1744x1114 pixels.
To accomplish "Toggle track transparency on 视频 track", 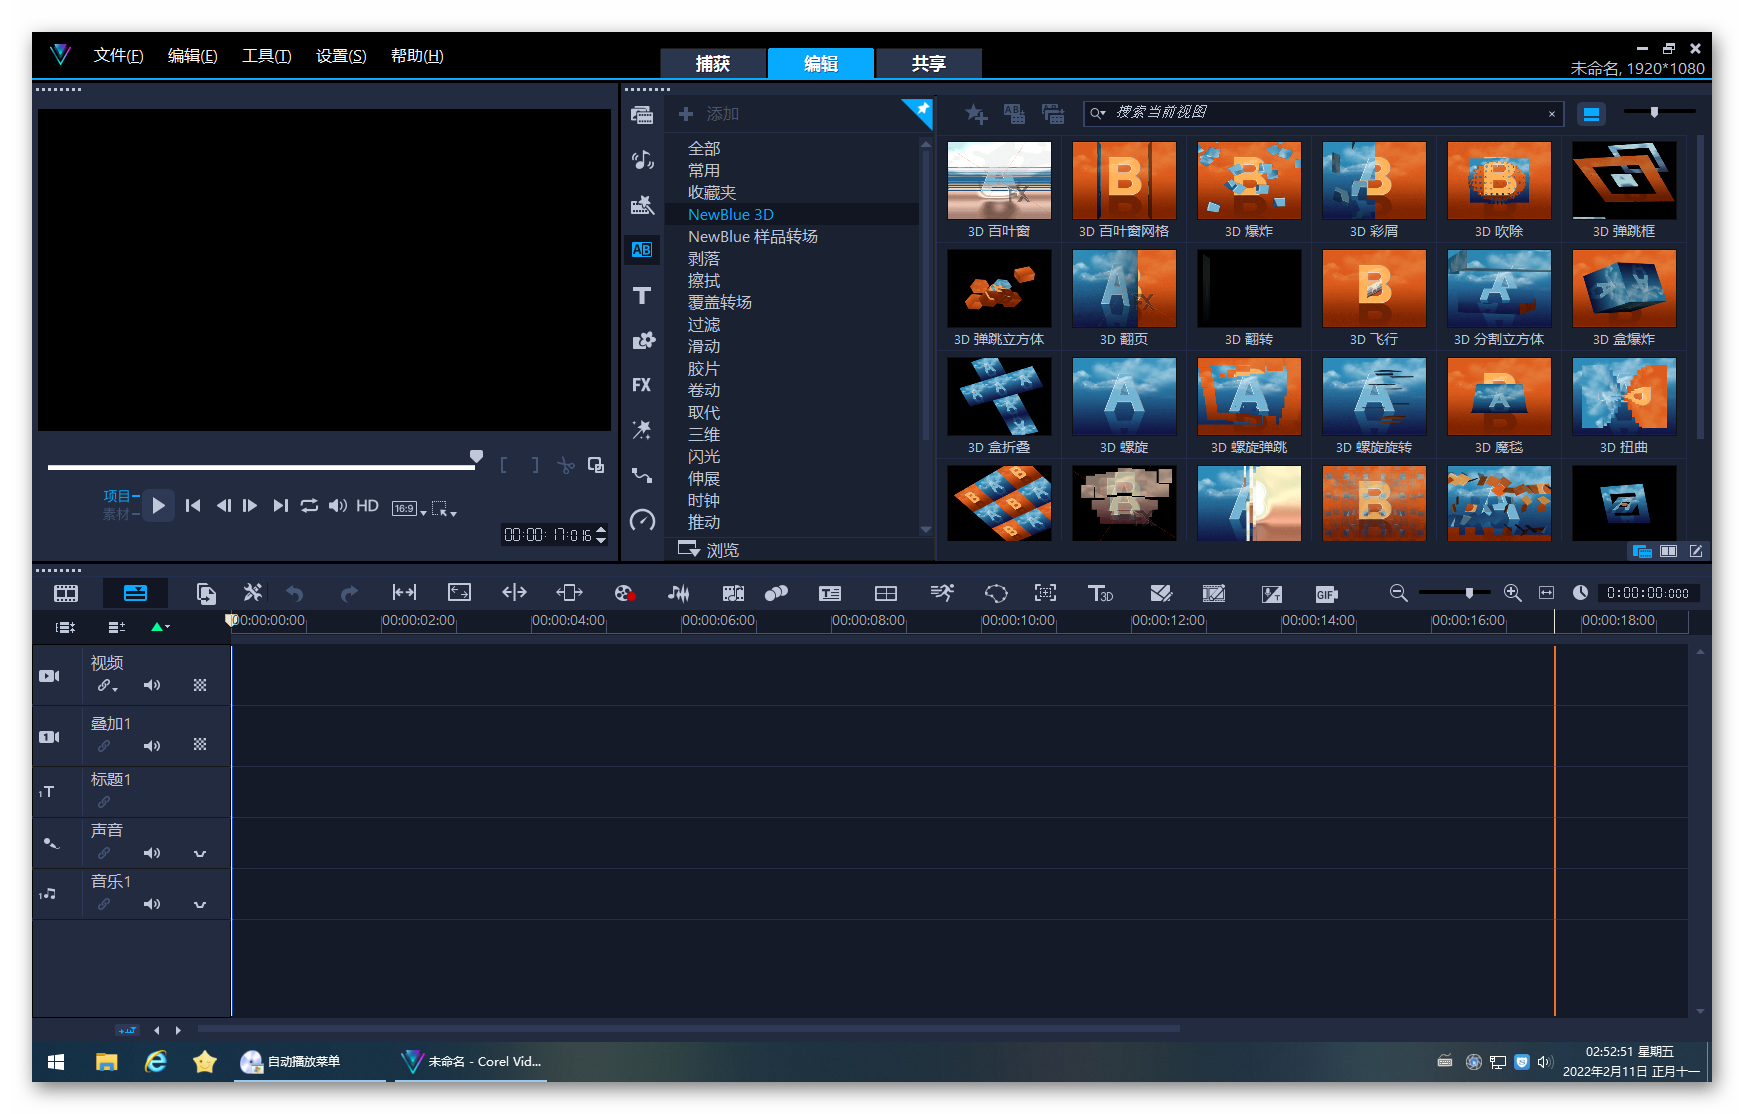I will (200, 685).
